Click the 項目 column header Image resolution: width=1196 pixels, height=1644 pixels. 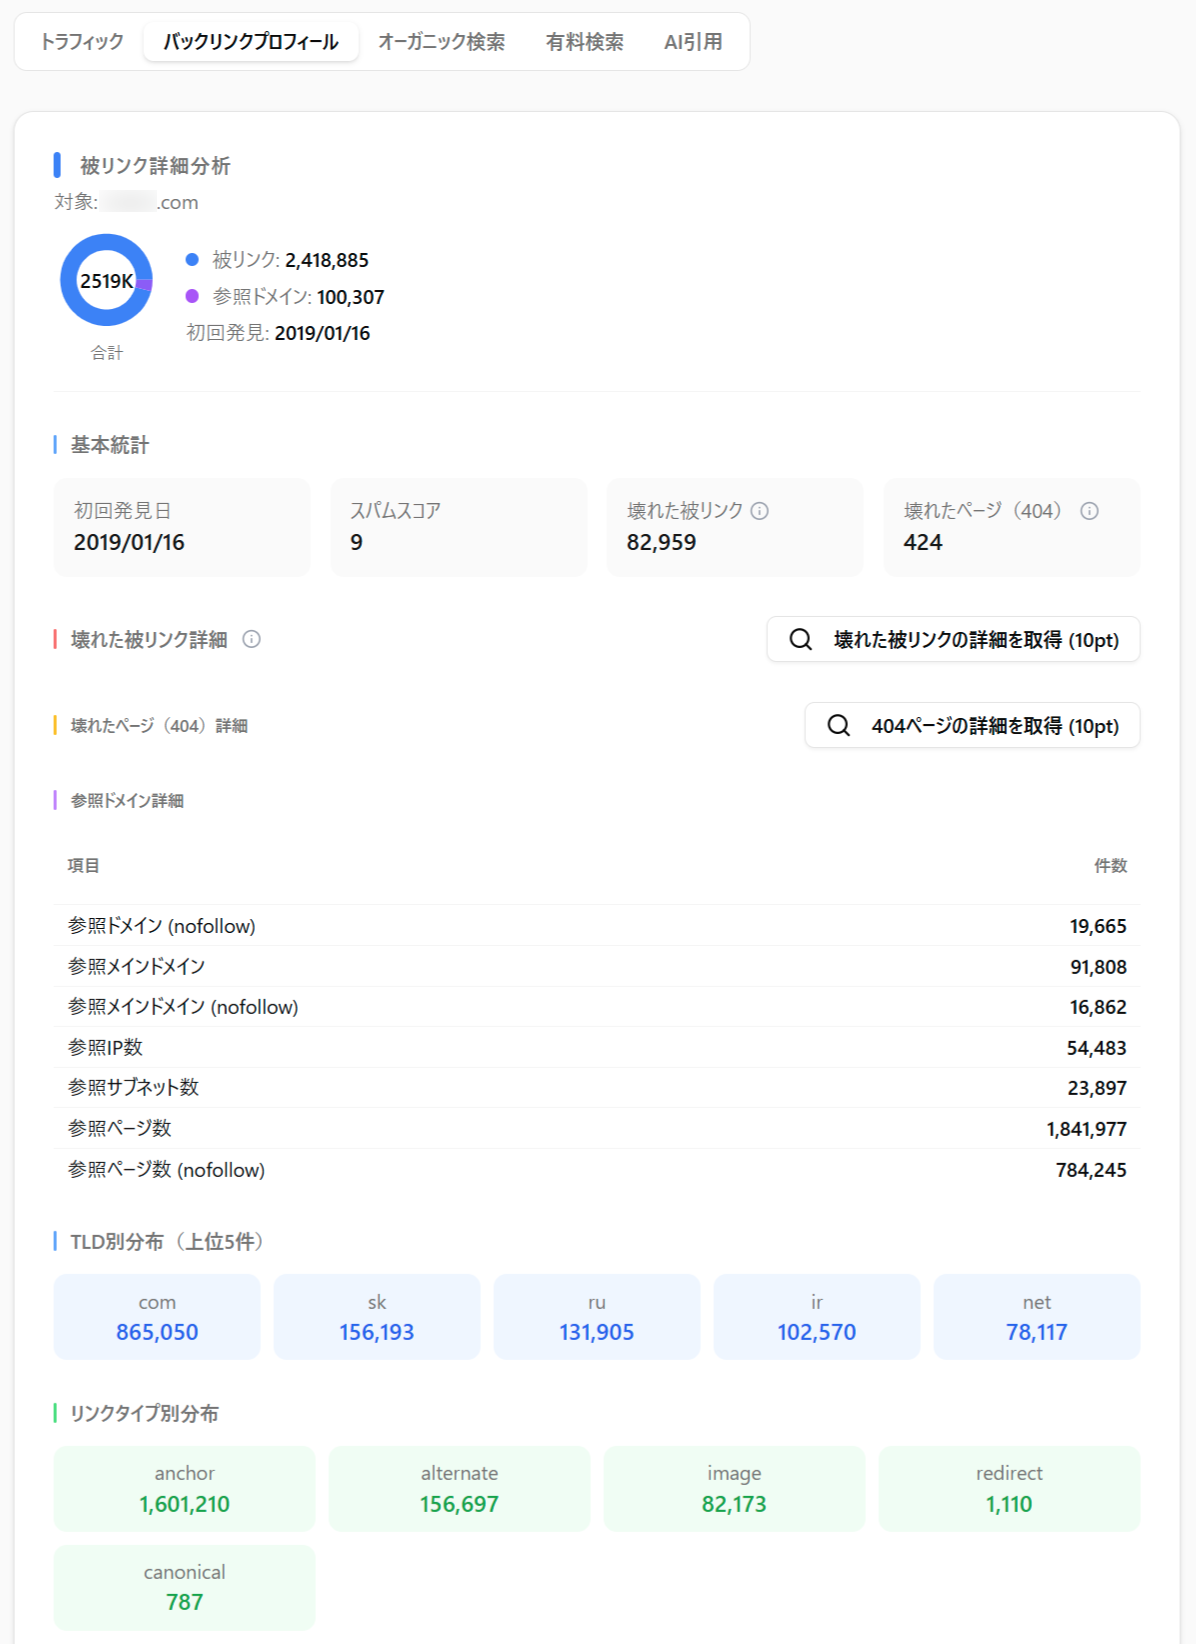click(83, 865)
